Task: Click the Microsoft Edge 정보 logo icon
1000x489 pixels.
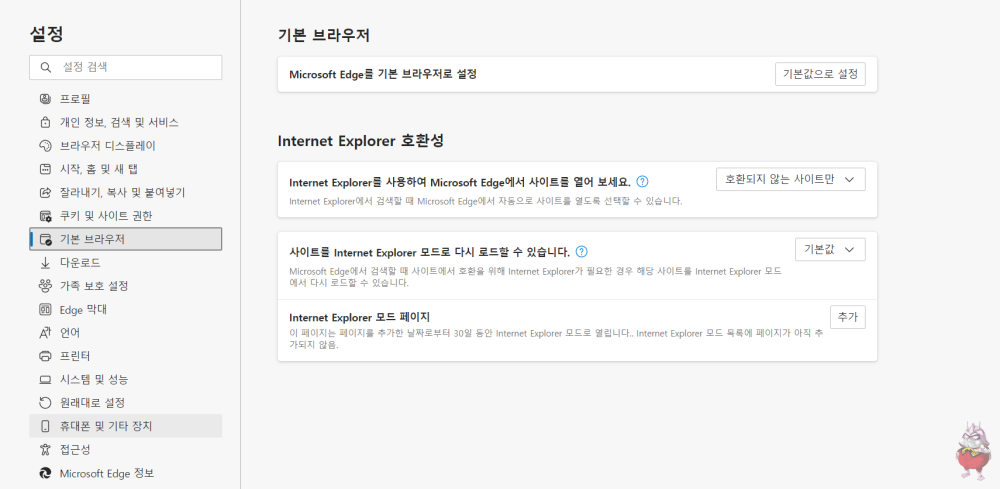Action: 45,473
